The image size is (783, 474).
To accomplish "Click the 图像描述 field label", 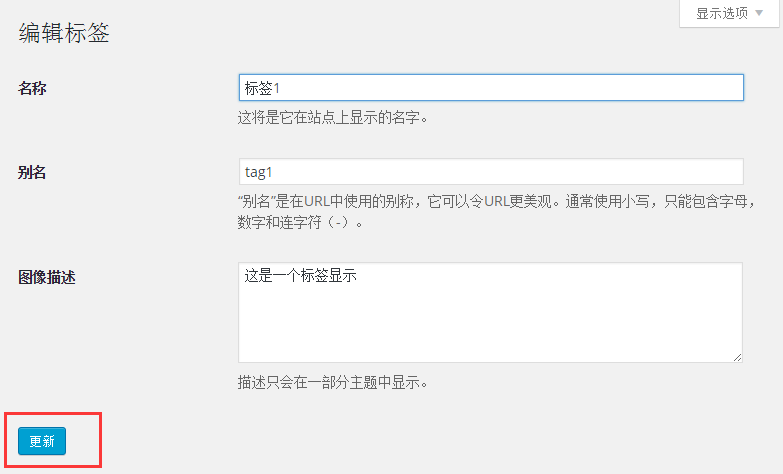I will (x=47, y=276).
